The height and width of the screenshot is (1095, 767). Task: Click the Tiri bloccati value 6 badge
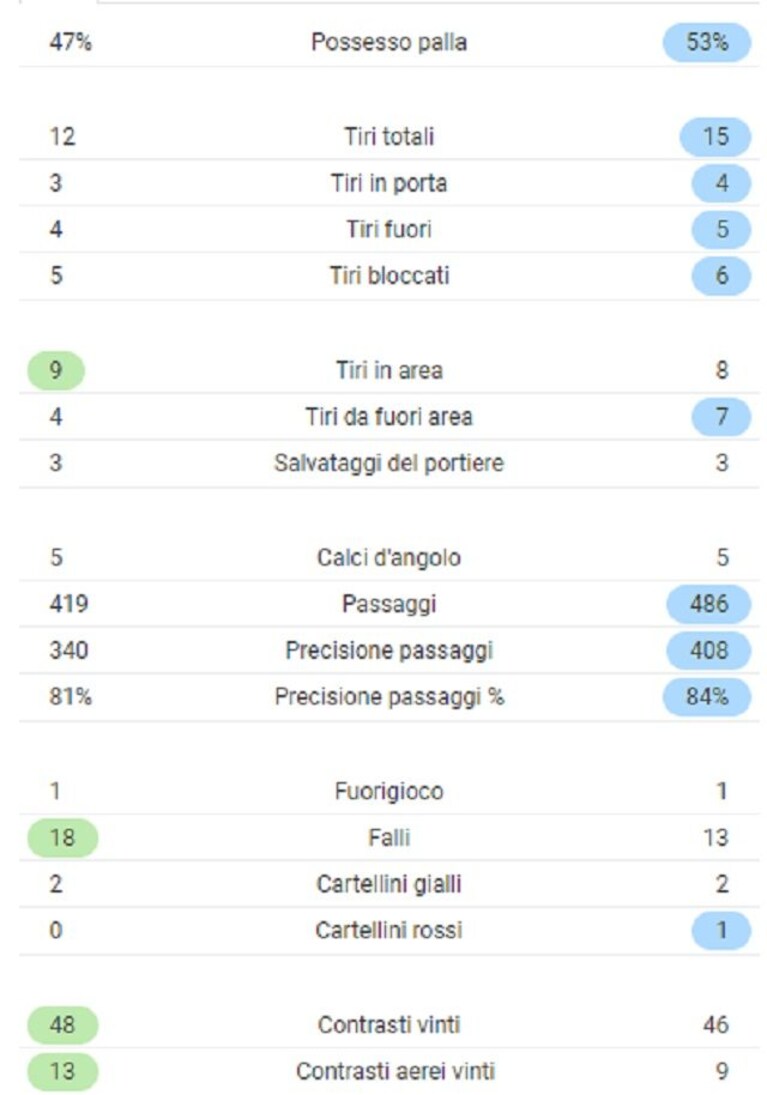[x=721, y=276]
